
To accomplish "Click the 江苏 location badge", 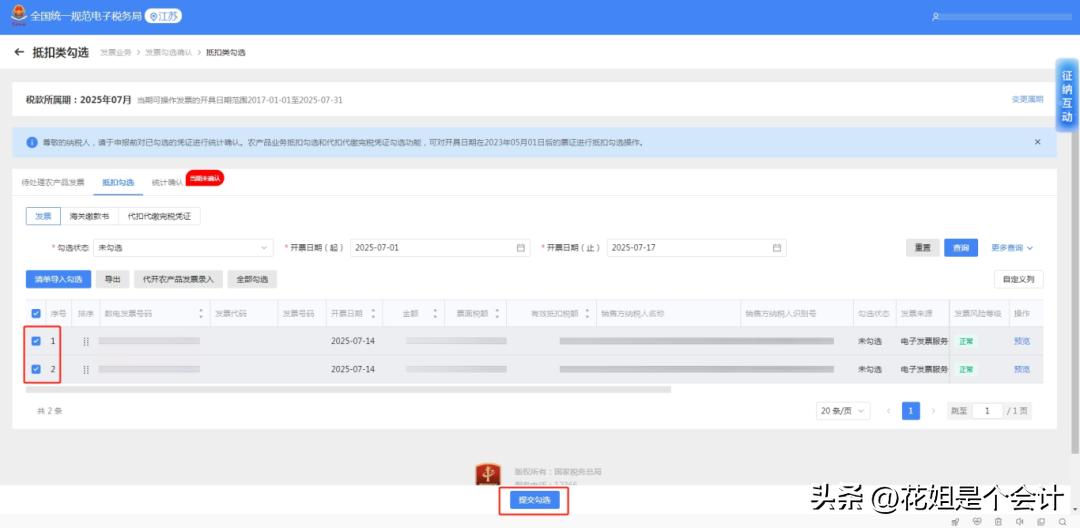I will click(163, 16).
